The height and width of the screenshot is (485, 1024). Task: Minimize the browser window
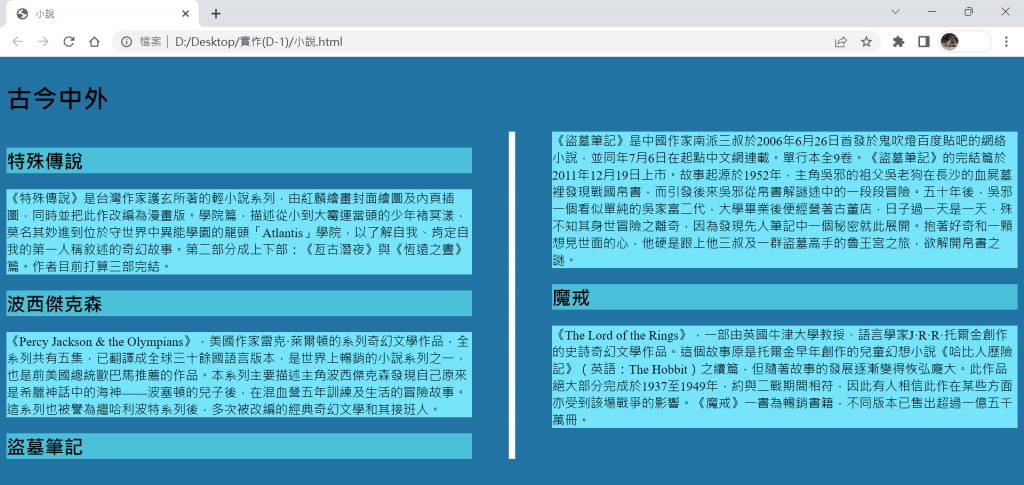(x=932, y=12)
